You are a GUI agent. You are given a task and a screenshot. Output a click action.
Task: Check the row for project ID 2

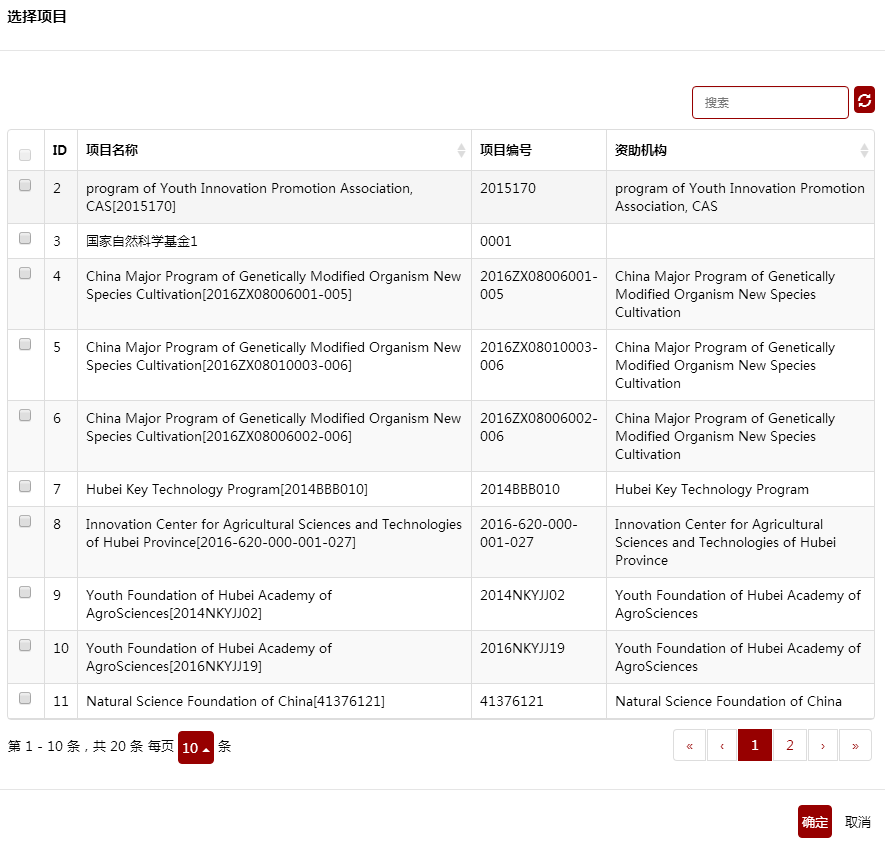[x=25, y=185]
